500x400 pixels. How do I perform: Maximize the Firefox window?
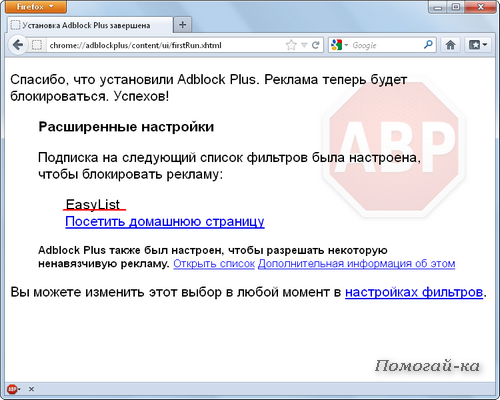coord(456,7)
